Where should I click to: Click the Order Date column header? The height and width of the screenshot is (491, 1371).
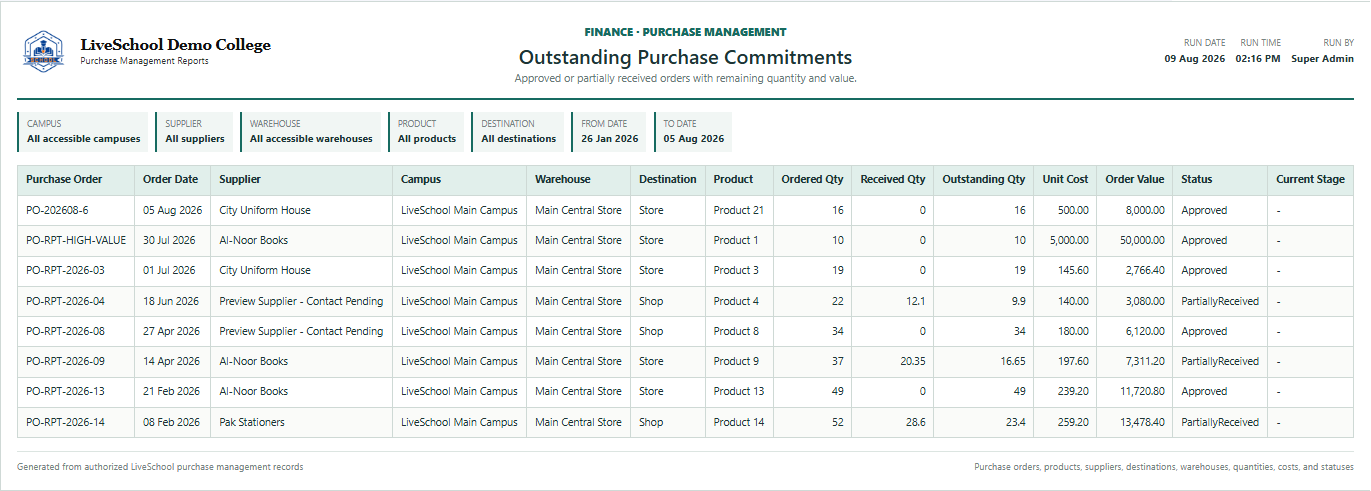coord(171,180)
